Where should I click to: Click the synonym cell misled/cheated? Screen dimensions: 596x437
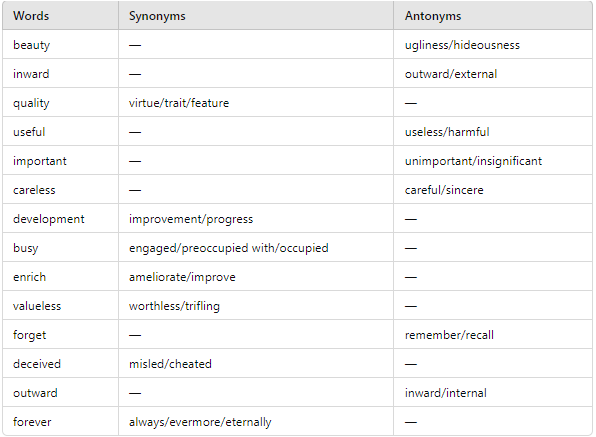[170, 364]
